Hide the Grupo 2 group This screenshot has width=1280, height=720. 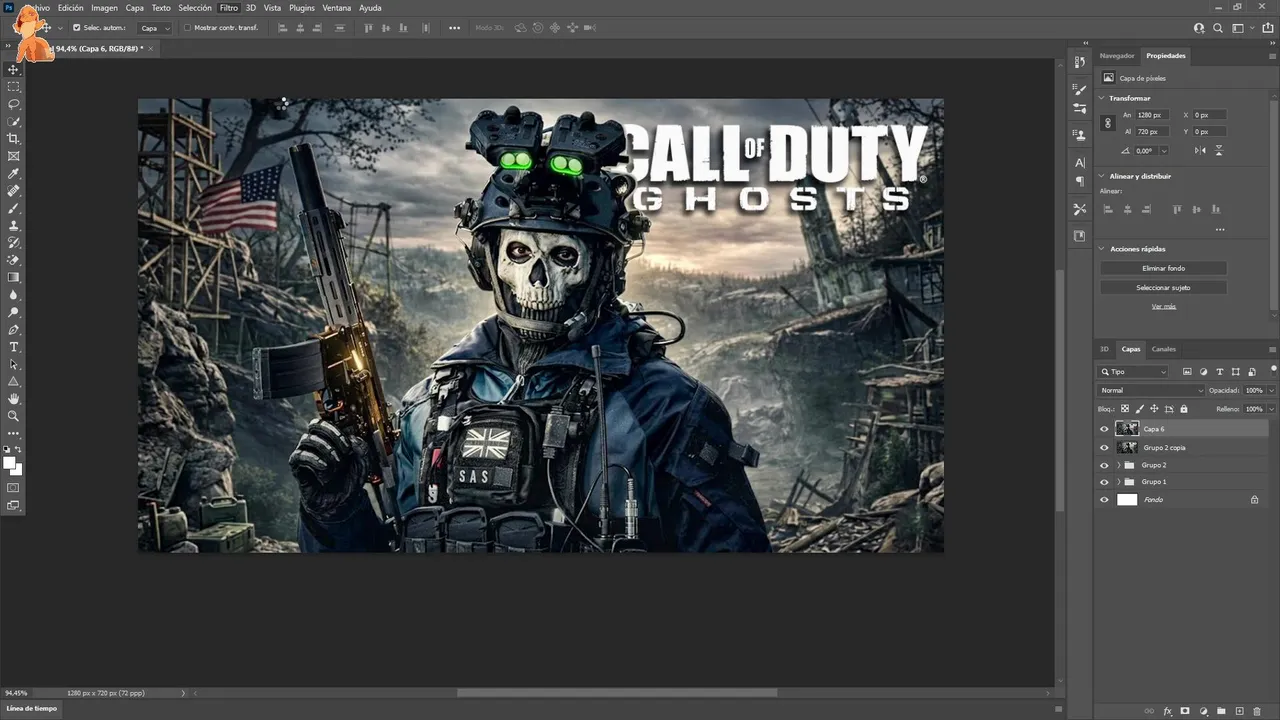tap(1104, 465)
